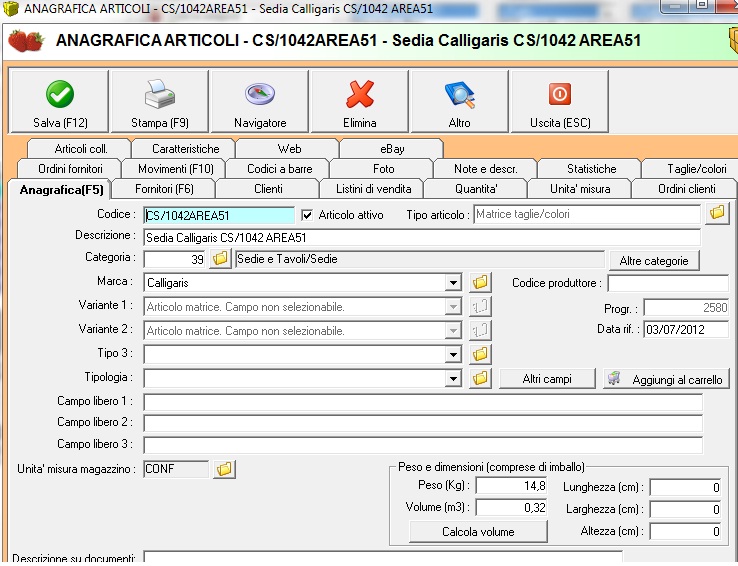This screenshot has height=566, width=738.
Task: Click the disabled icon next to Variante 2
Action: [x=480, y=330]
